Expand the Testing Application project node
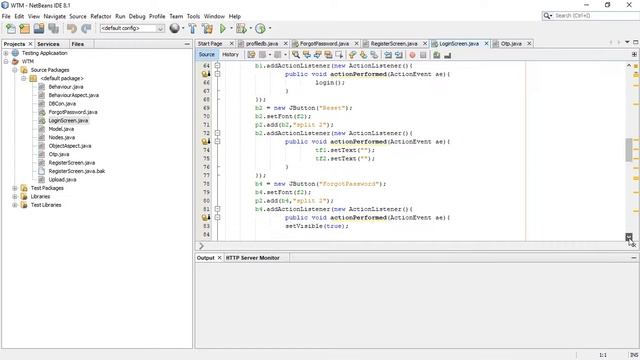The image size is (640, 360). pos(6,53)
